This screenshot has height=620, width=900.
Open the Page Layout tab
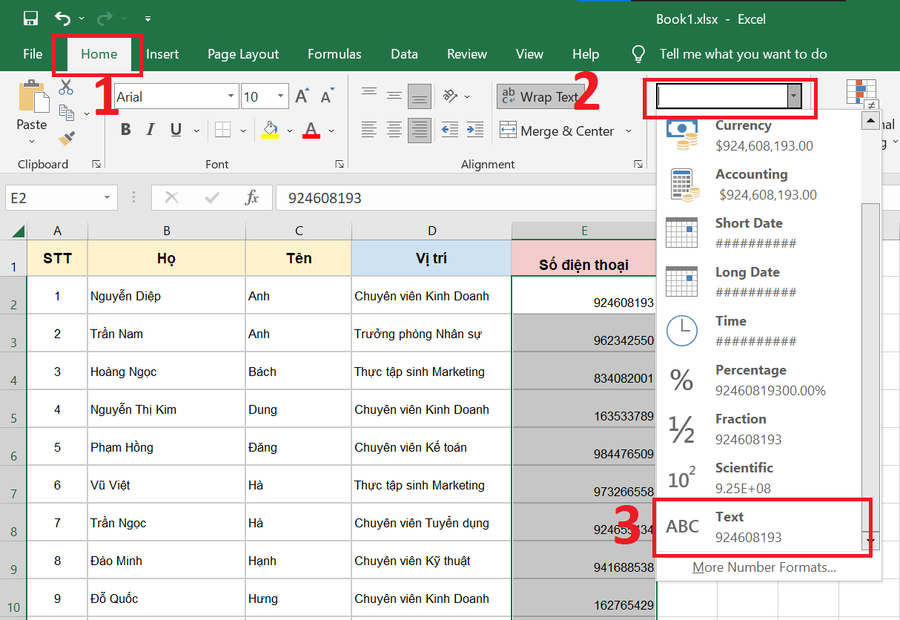pyautogui.click(x=243, y=54)
